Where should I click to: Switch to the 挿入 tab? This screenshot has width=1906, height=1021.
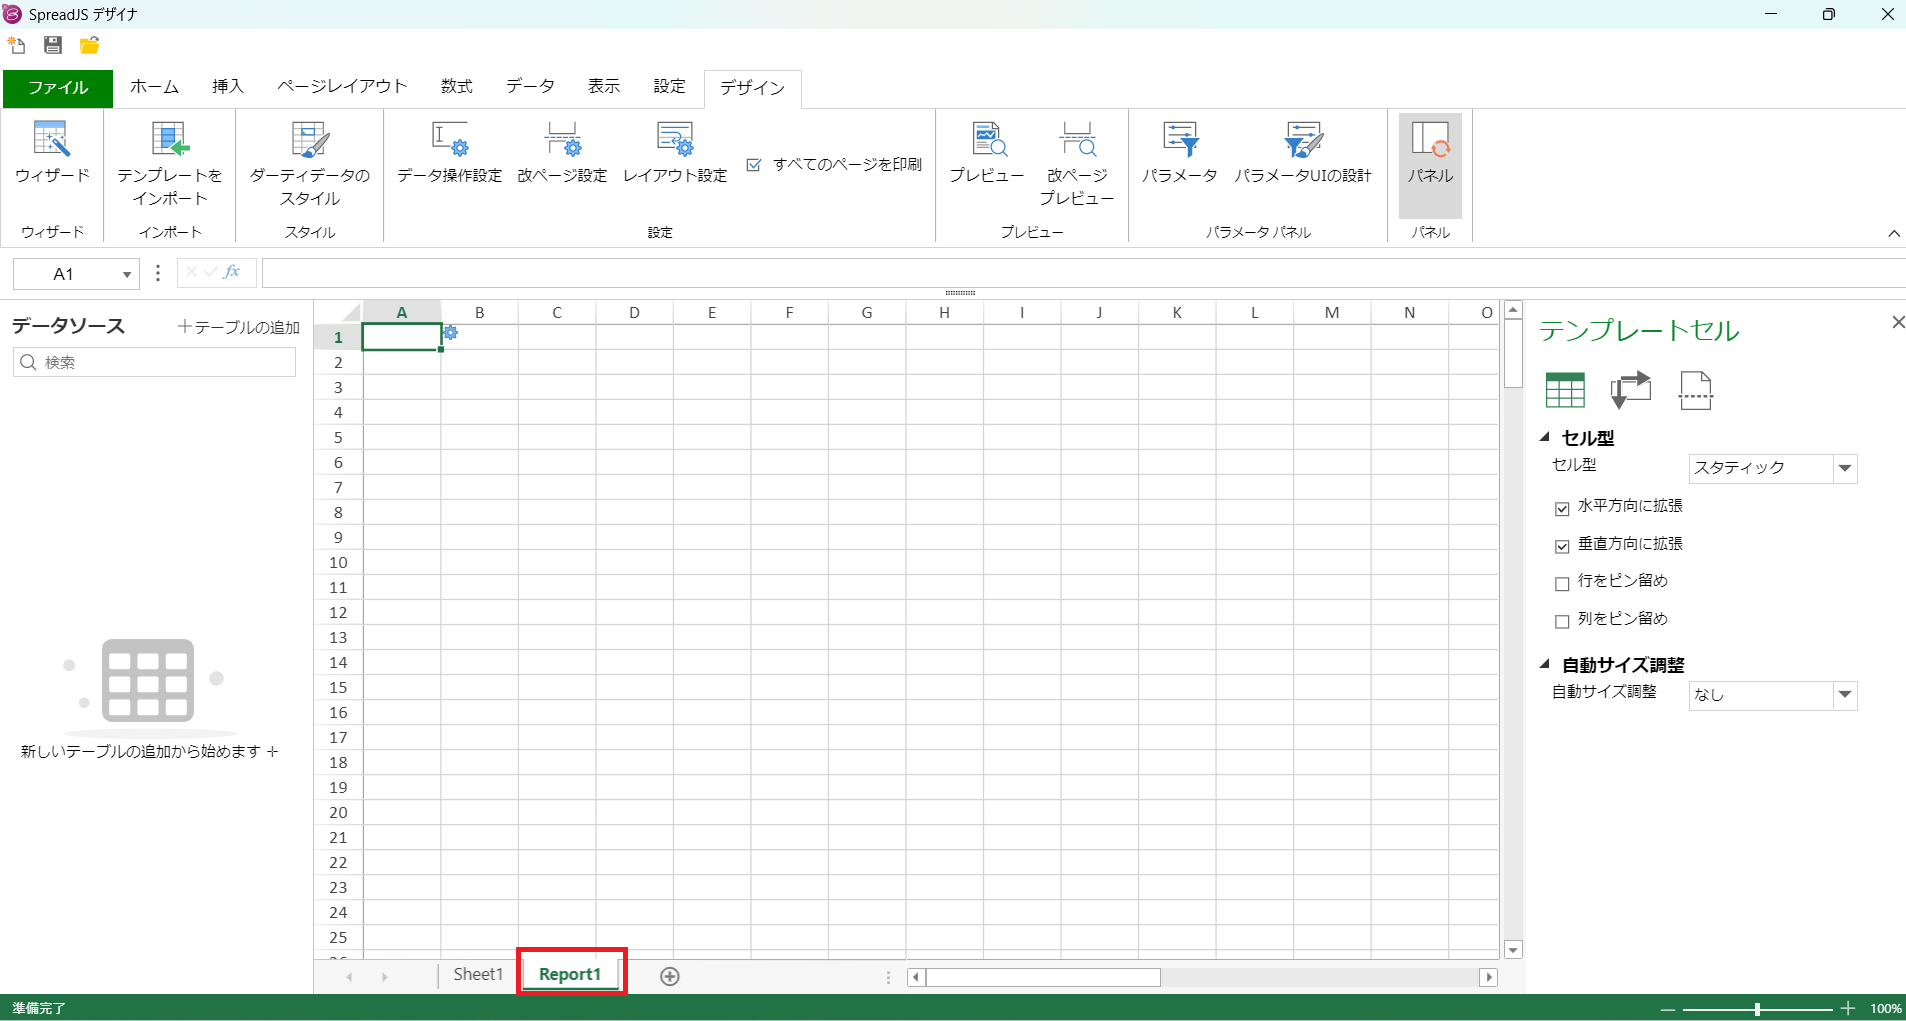tap(228, 87)
